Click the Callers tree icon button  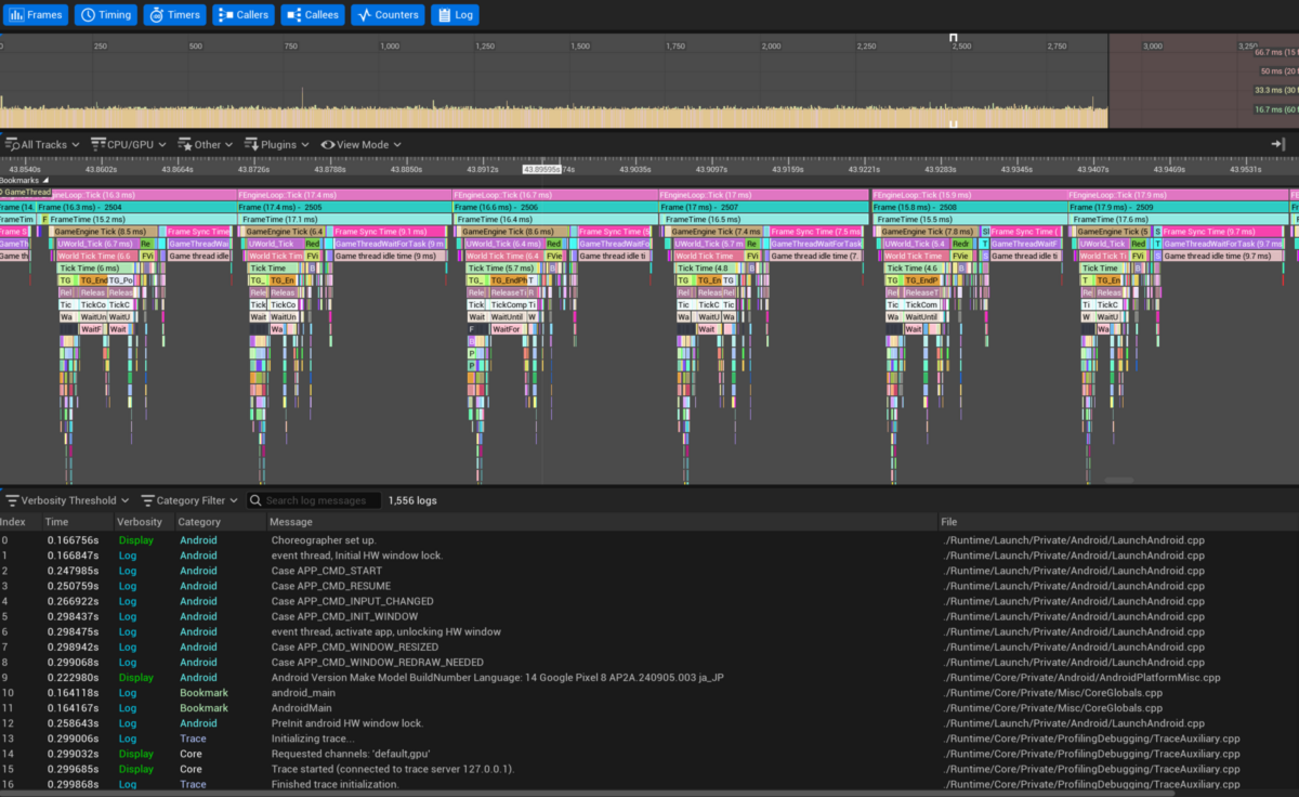point(227,15)
